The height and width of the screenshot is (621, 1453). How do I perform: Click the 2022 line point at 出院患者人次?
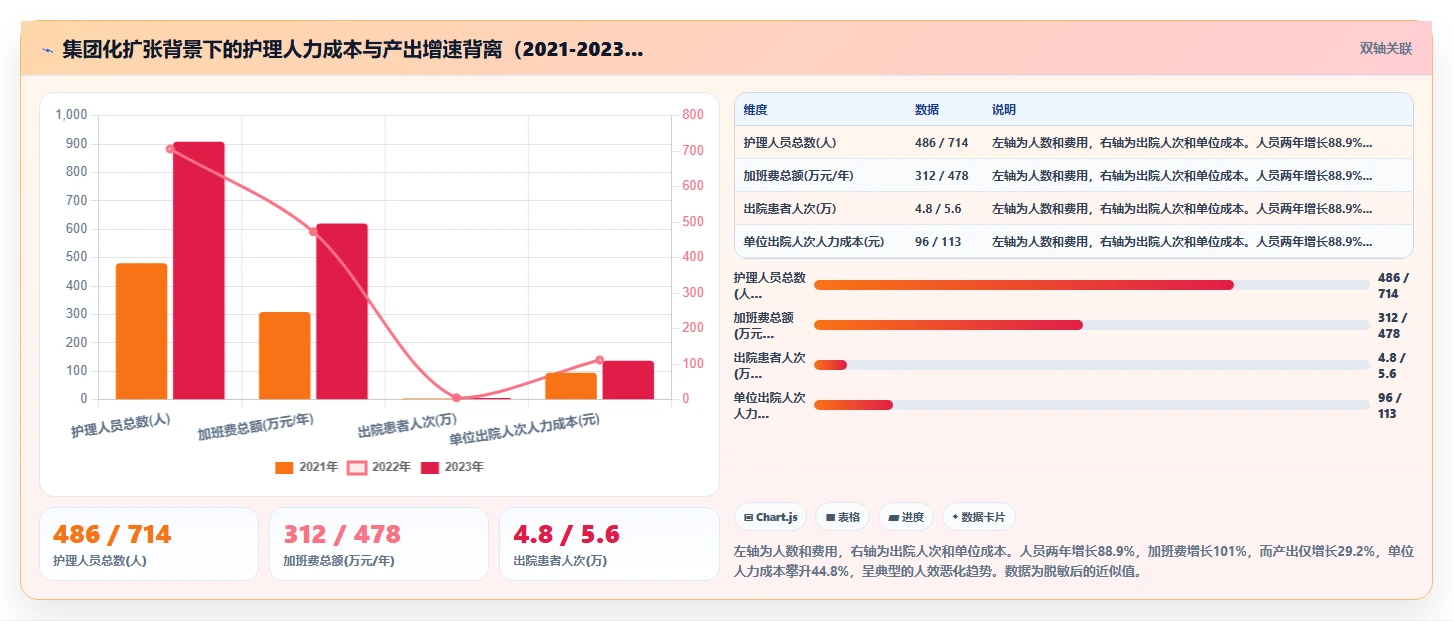click(x=457, y=398)
